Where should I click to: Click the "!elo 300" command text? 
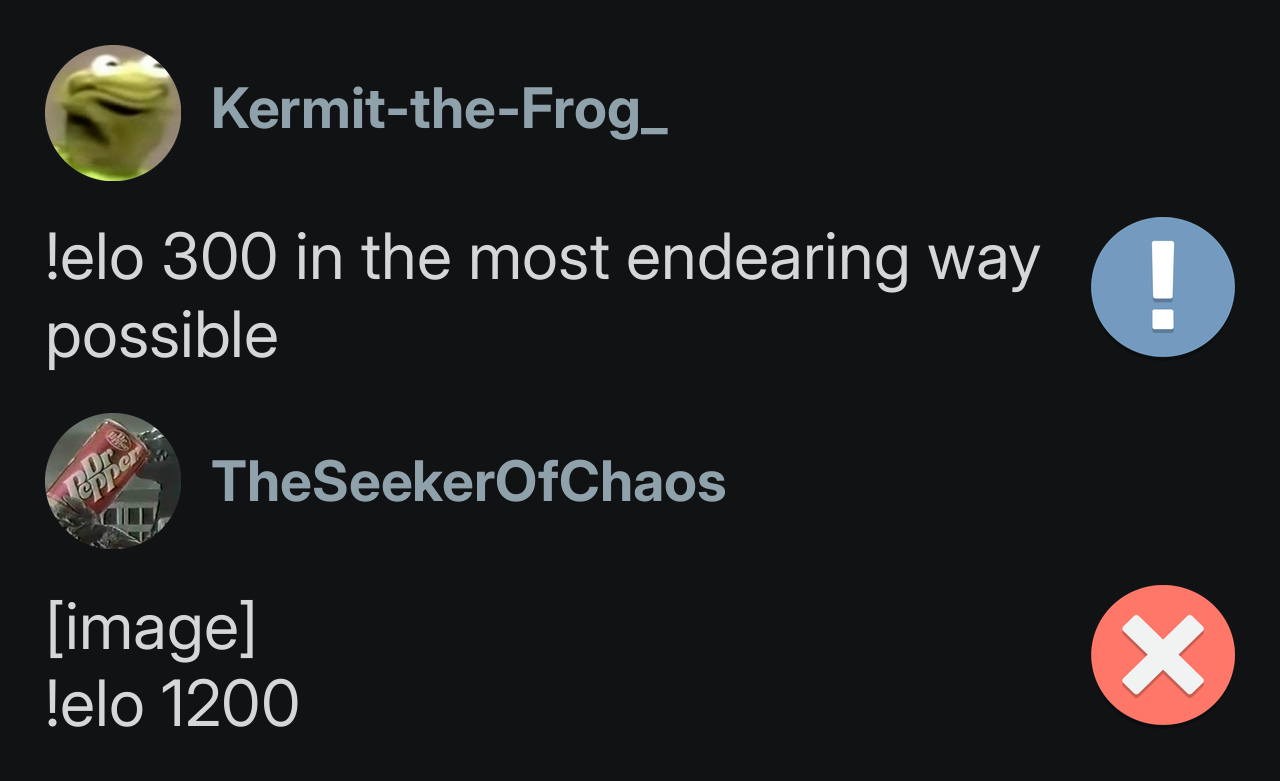tap(160, 259)
